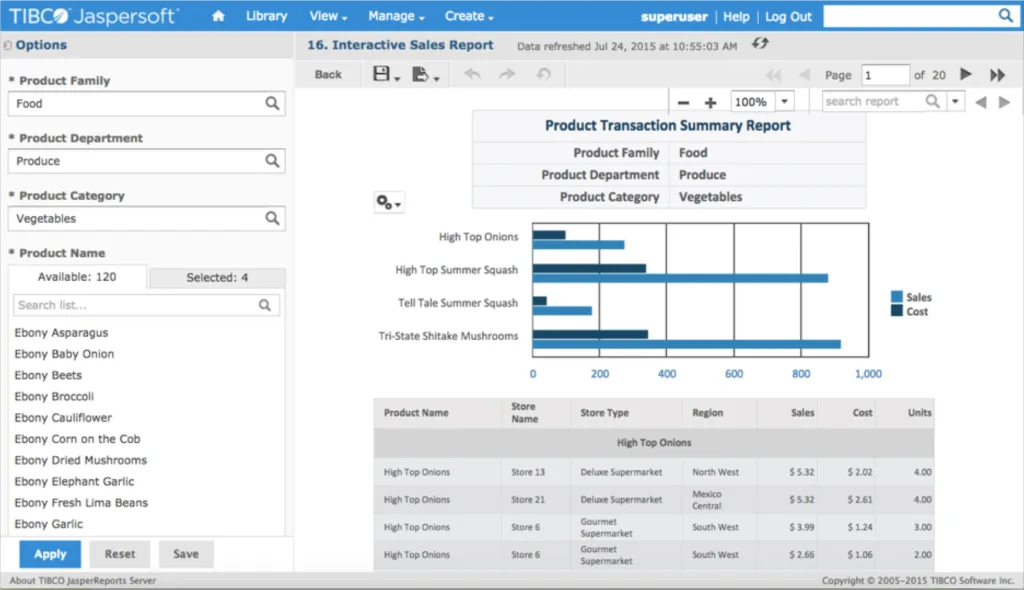The width and height of the screenshot is (1024, 590).
Task: Open the Export report icon
Action: click(421, 74)
